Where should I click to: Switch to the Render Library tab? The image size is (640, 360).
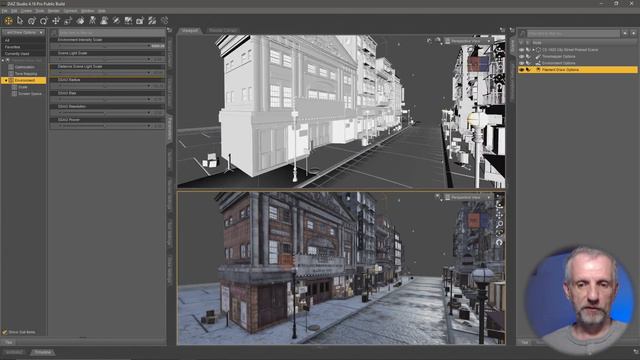(x=222, y=30)
